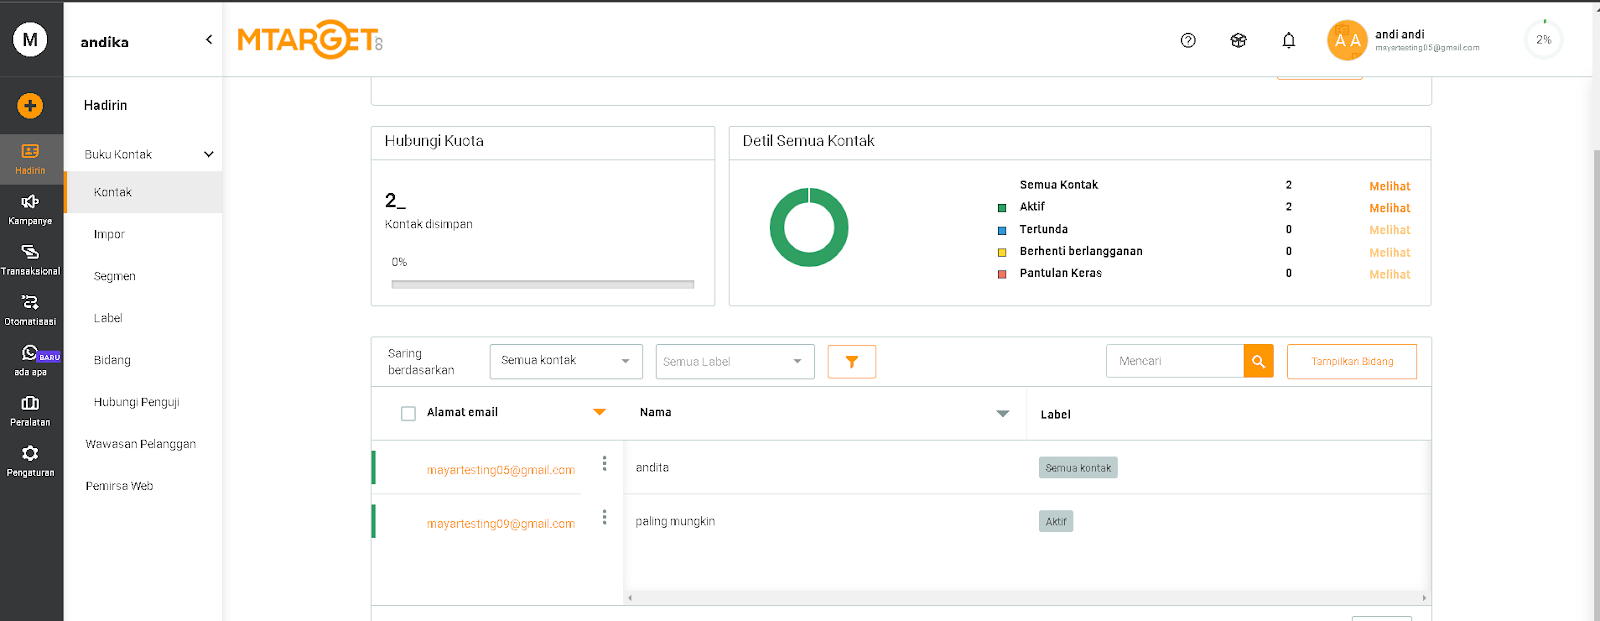
Task: Select Impor in the sidebar
Action: 109,234
